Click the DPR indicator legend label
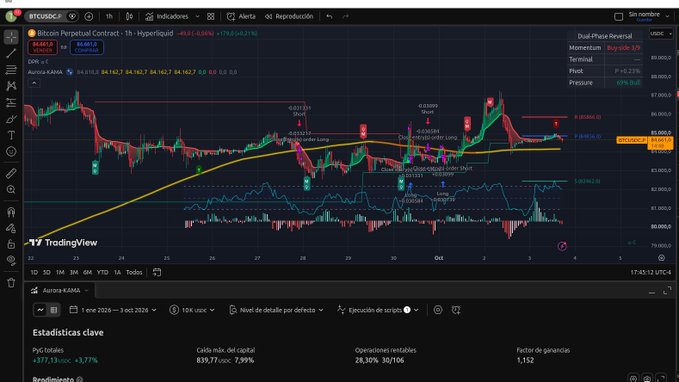 click(x=34, y=62)
